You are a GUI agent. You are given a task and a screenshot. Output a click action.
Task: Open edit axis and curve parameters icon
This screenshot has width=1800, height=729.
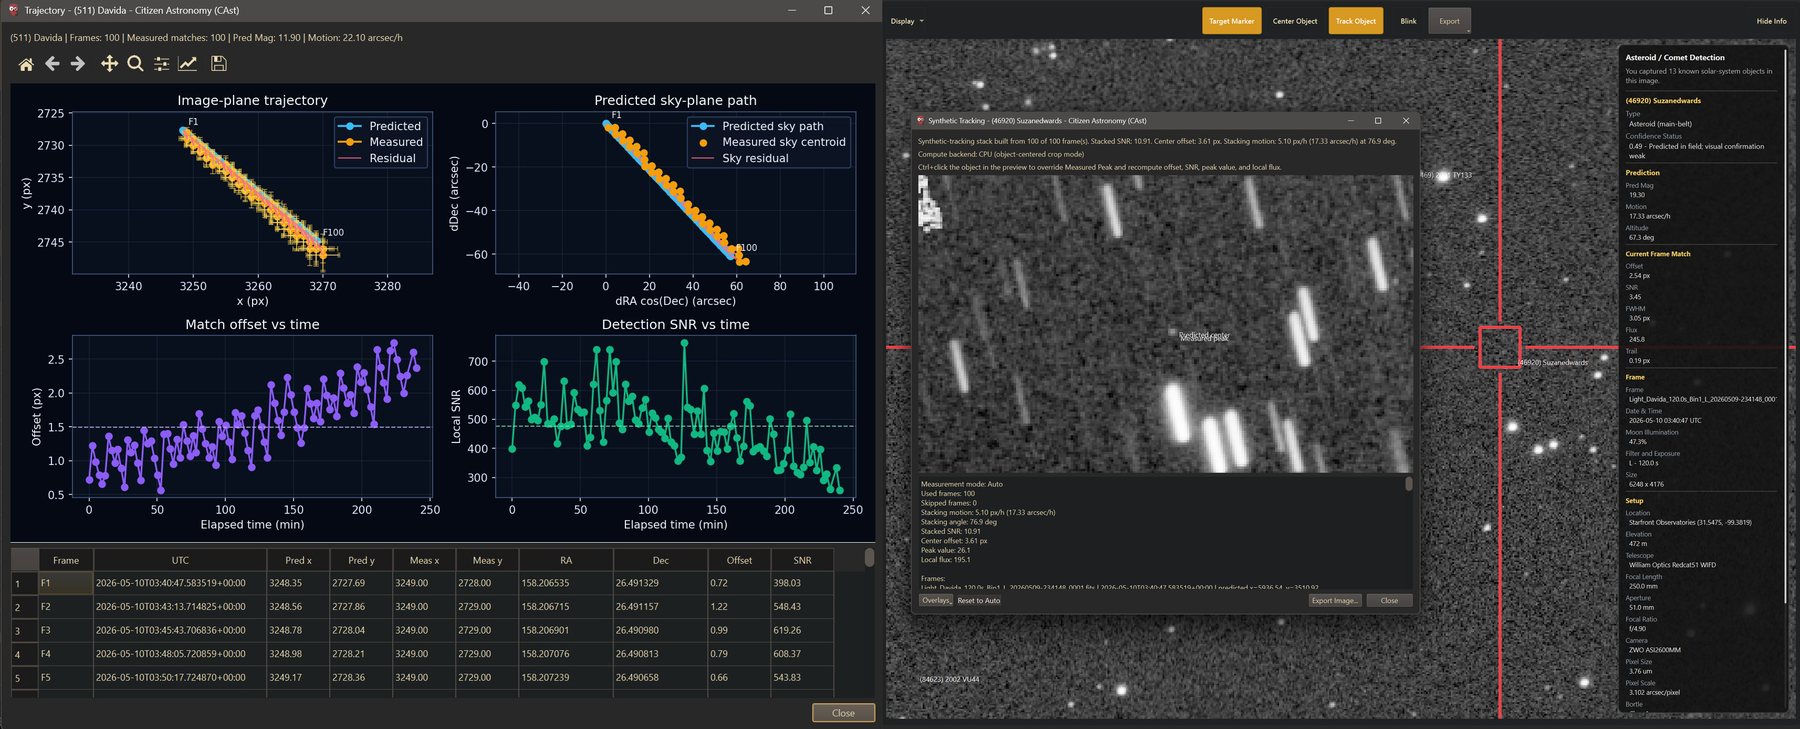(x=187, y=64)
